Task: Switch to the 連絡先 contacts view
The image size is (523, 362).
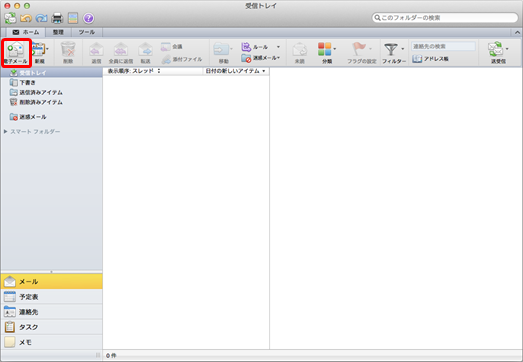Action: (x=52, y=312)
